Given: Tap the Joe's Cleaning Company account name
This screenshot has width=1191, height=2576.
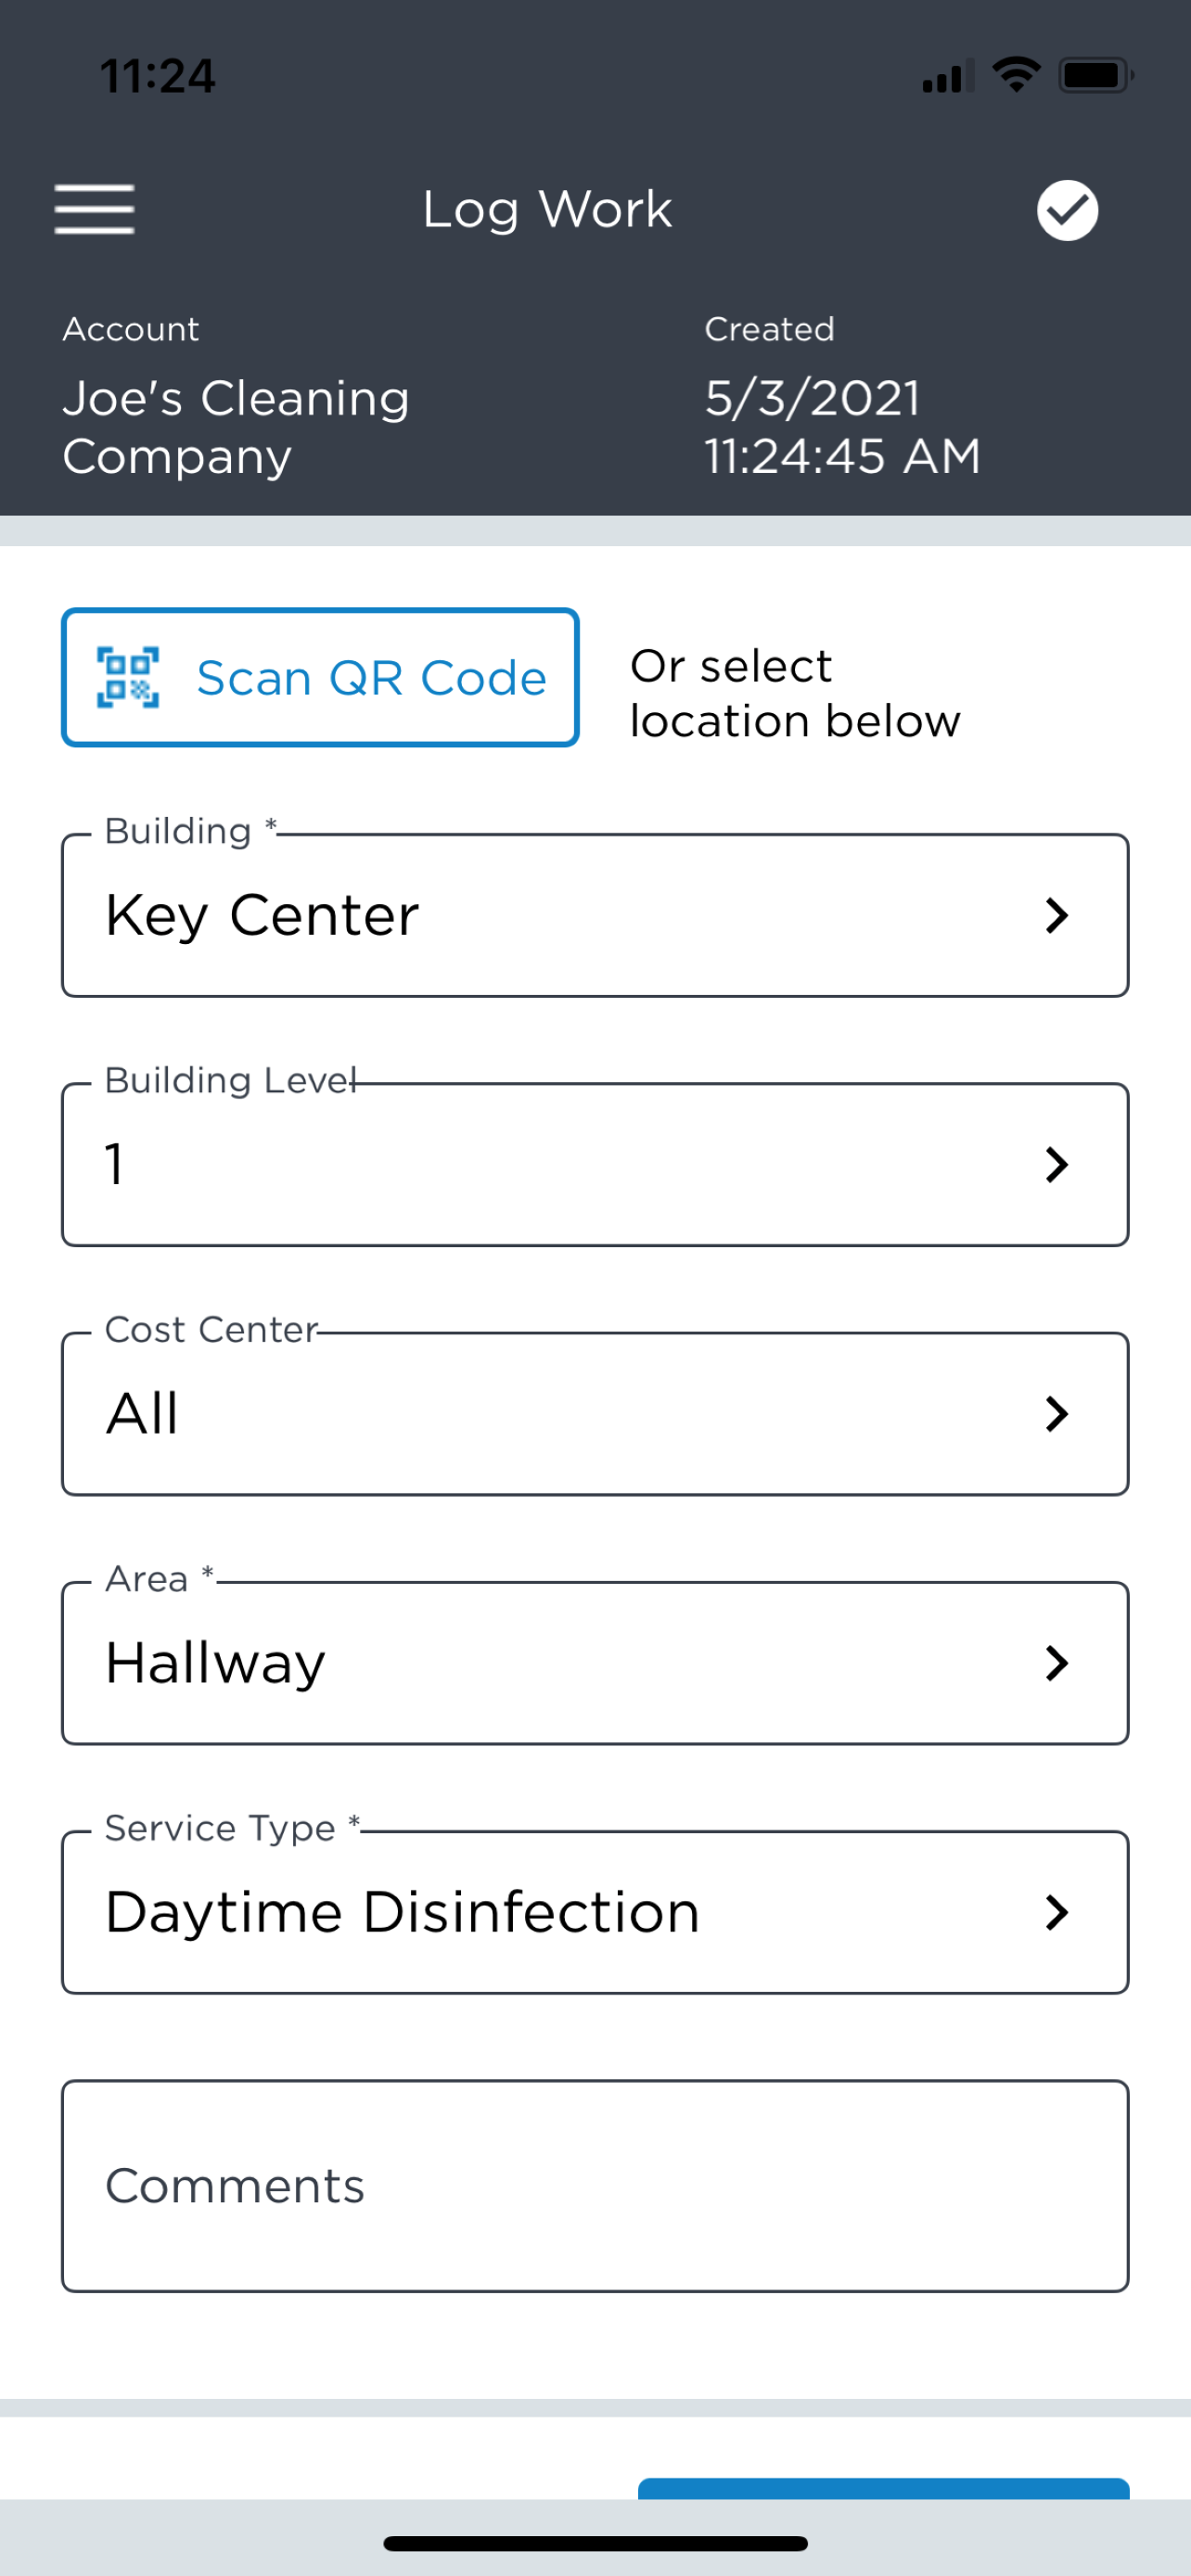Looking at the screenshot, I should click(x=236, y=427).
